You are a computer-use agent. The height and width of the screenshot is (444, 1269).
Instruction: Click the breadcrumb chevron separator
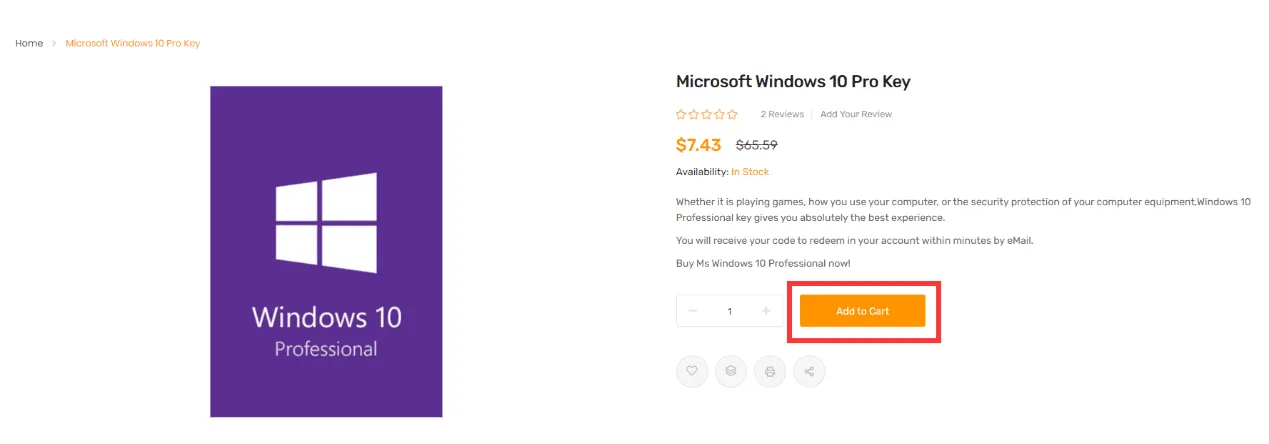tap(54, 44)
